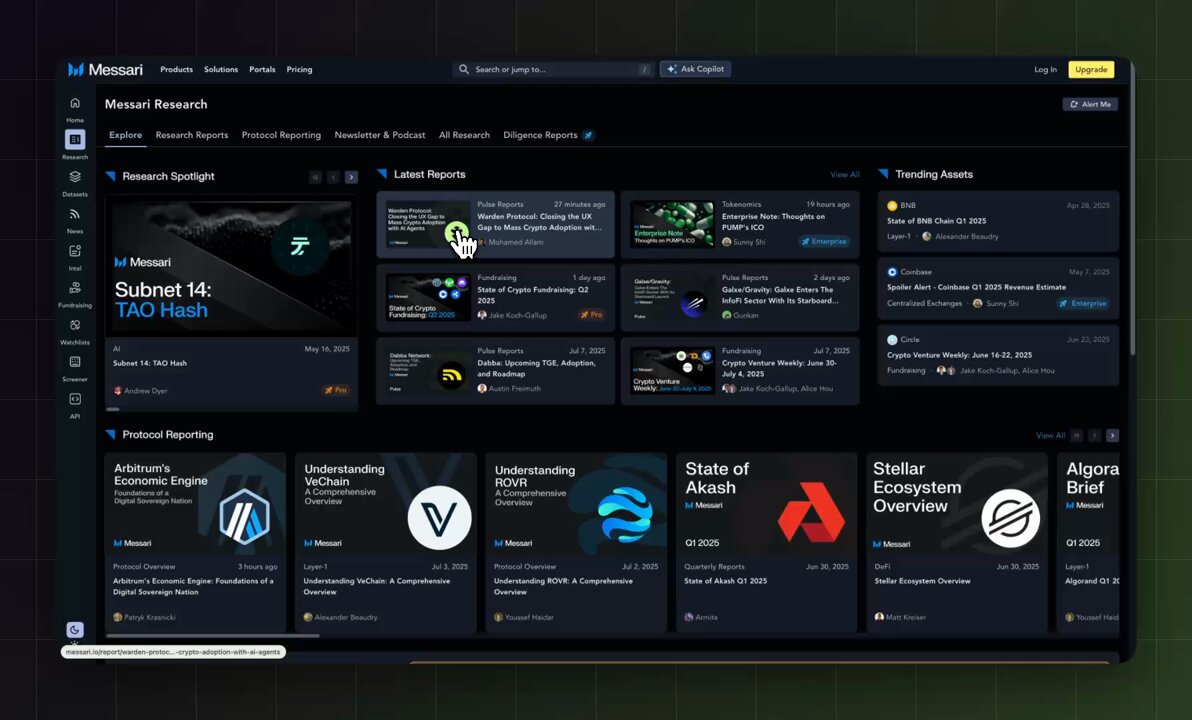Screen dimensions: 1192x720
Task: Open Galxe/Gravity Pulse report
Action: (740, 297)
